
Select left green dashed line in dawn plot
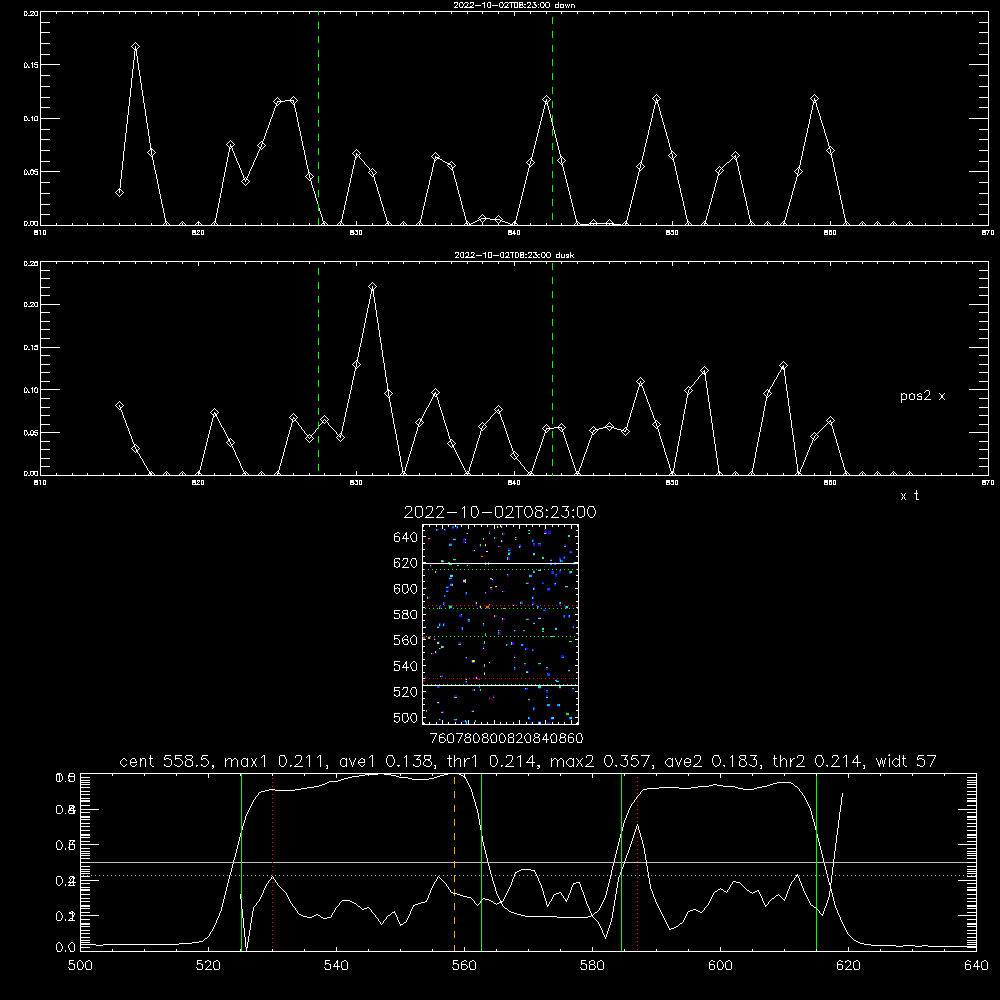[318, 118]
